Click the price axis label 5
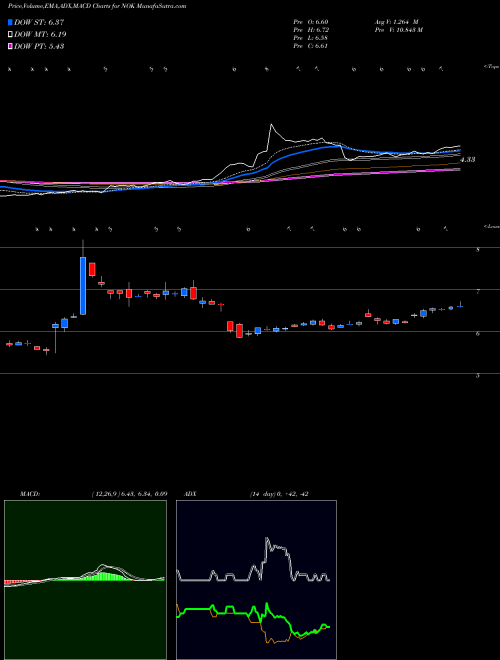Screen dimensions: 500x660 tap(478, 376)
